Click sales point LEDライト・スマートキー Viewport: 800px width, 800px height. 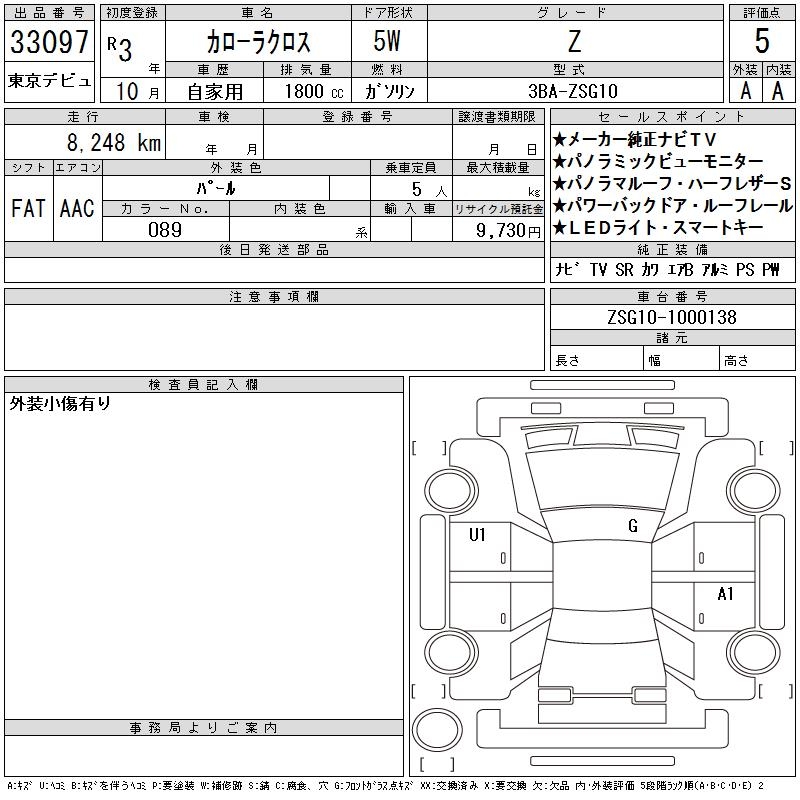click(658, 227)
